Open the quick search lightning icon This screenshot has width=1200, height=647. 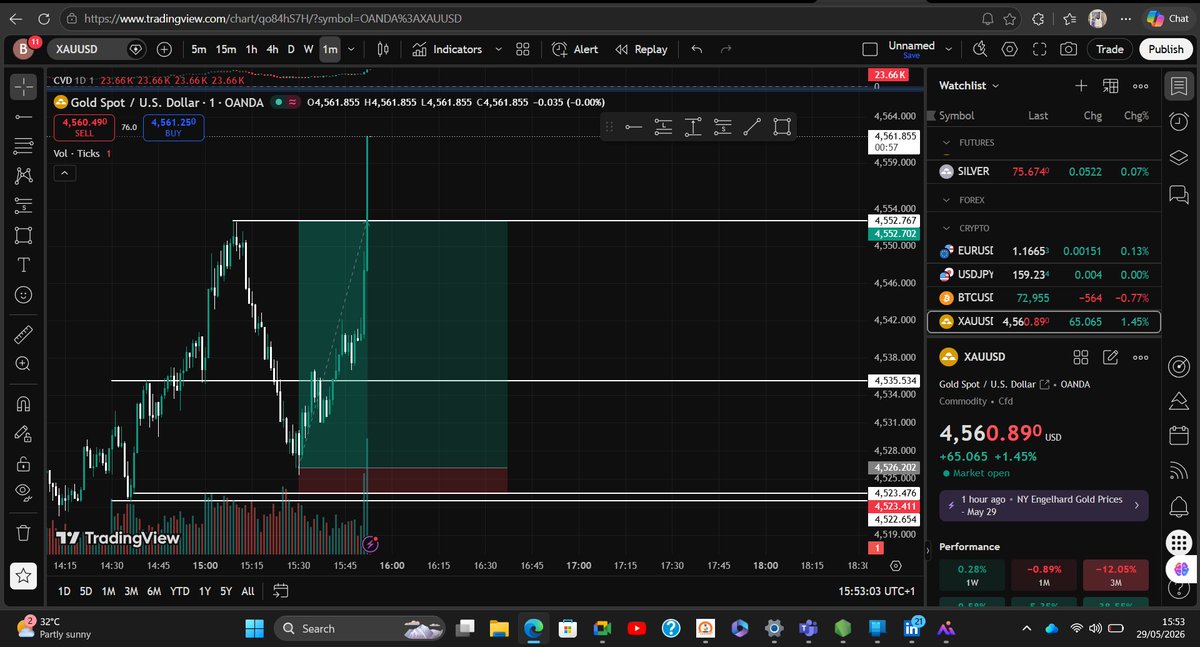(979, 49)
